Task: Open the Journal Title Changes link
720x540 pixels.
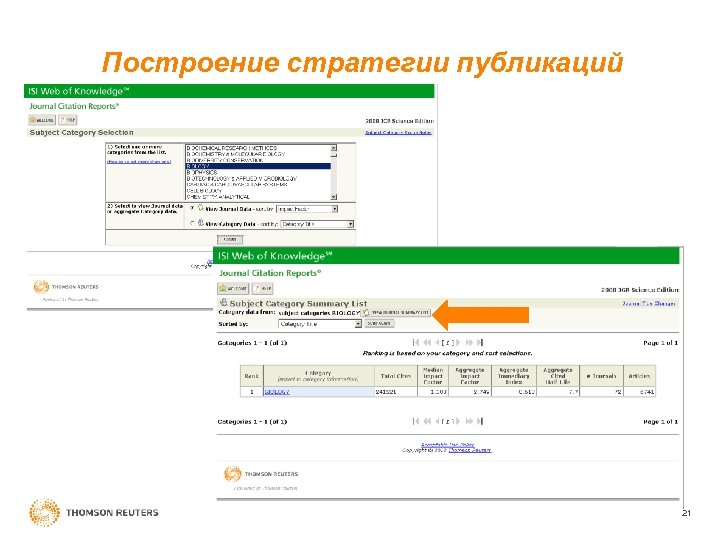Action: pyautogui.click(x=649, y=304)
